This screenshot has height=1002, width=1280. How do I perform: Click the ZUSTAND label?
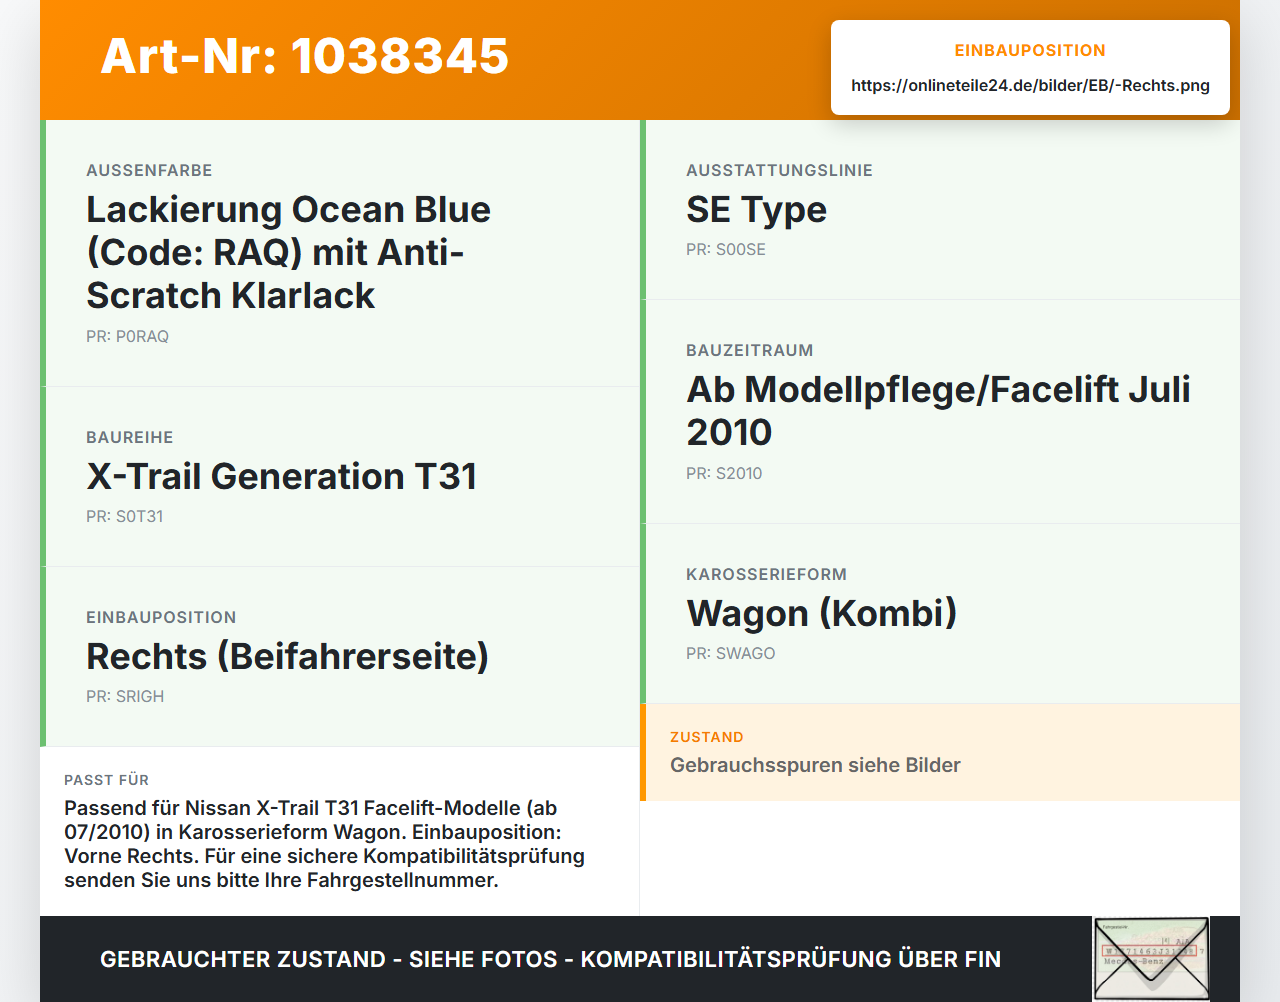coord(706,738)
